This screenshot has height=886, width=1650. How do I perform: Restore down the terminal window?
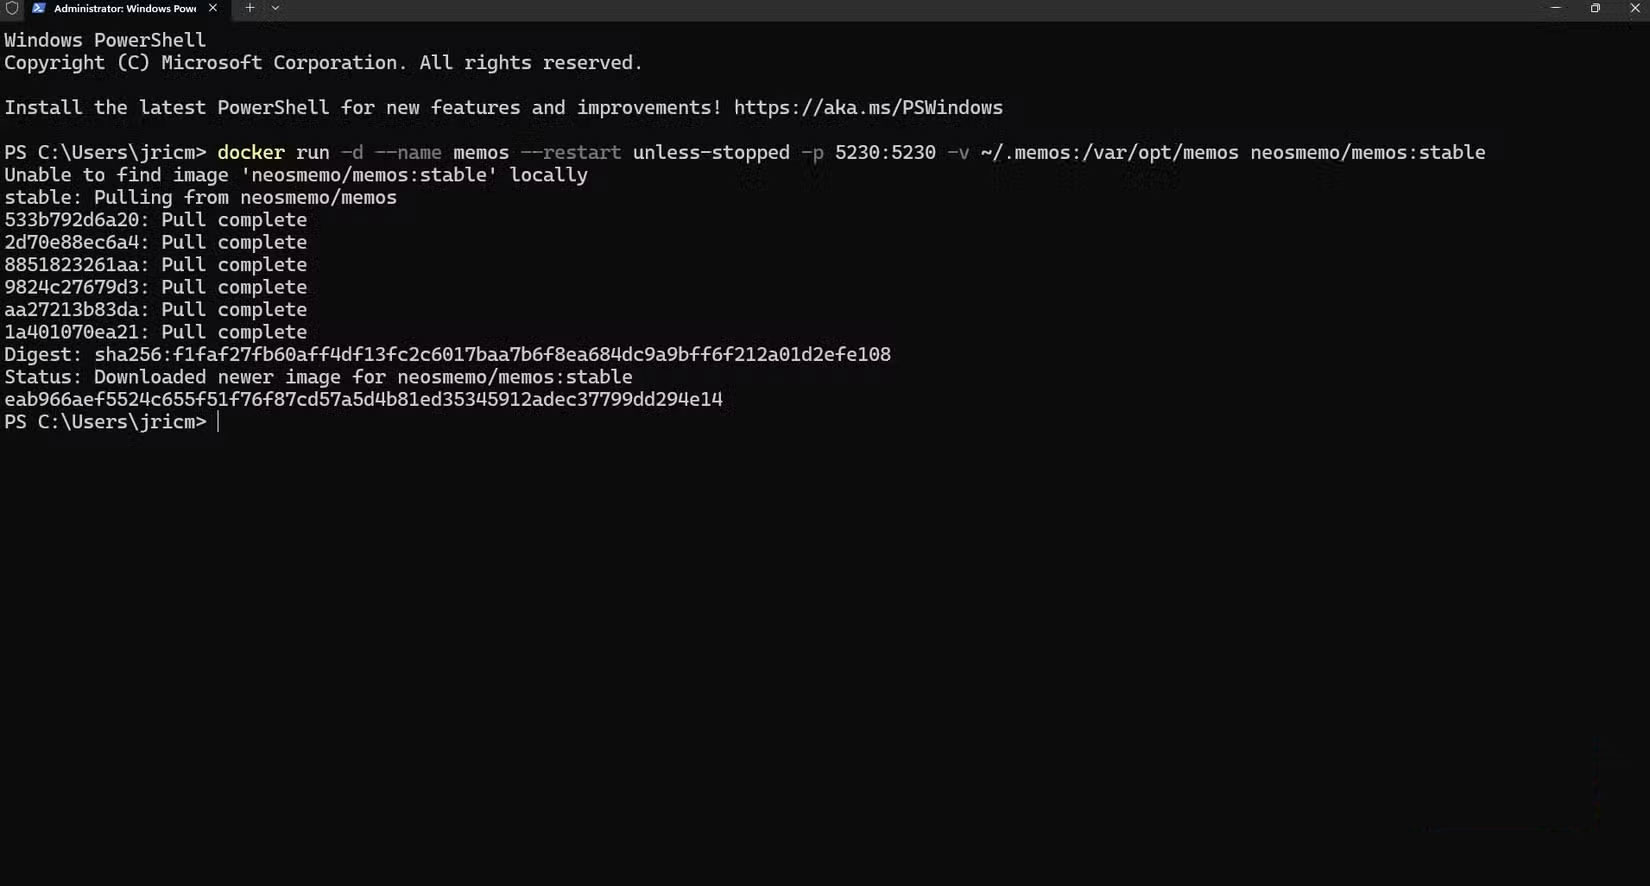pos(1595,8)
